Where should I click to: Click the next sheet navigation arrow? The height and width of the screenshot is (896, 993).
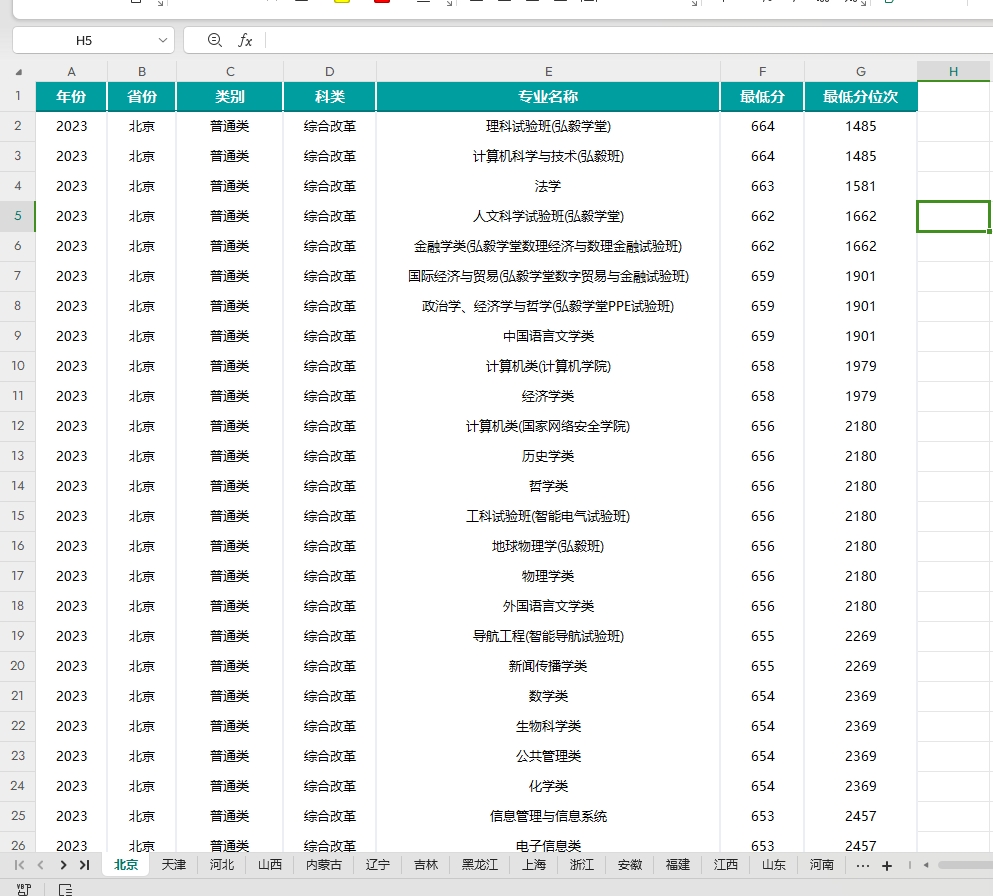tap(62, 865)
